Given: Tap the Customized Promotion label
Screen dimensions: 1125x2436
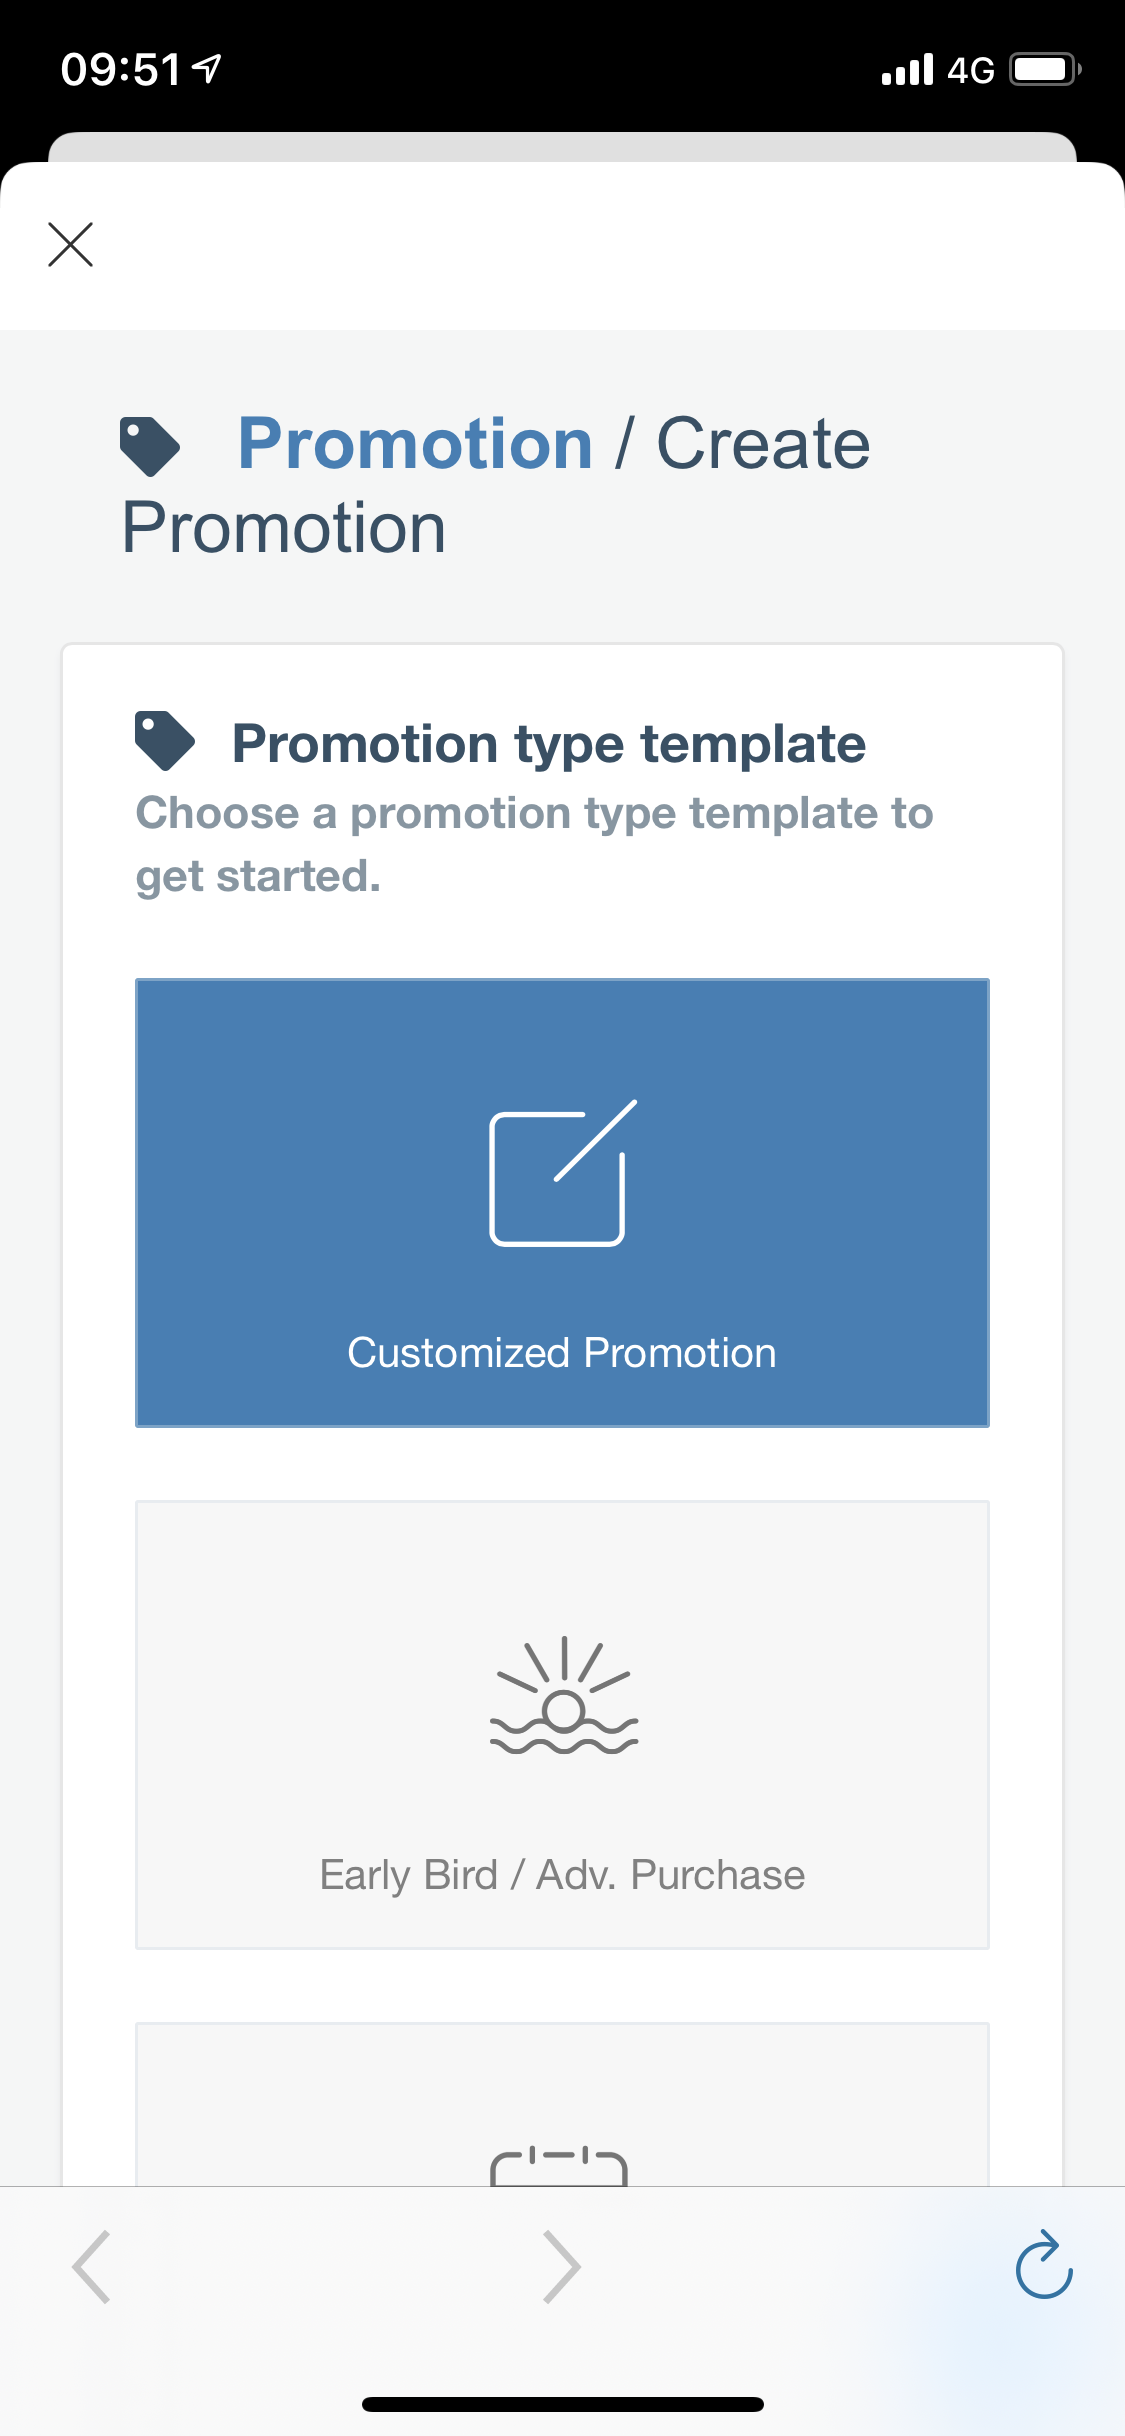Looking at the screenshot, I should pos(562,1353).
